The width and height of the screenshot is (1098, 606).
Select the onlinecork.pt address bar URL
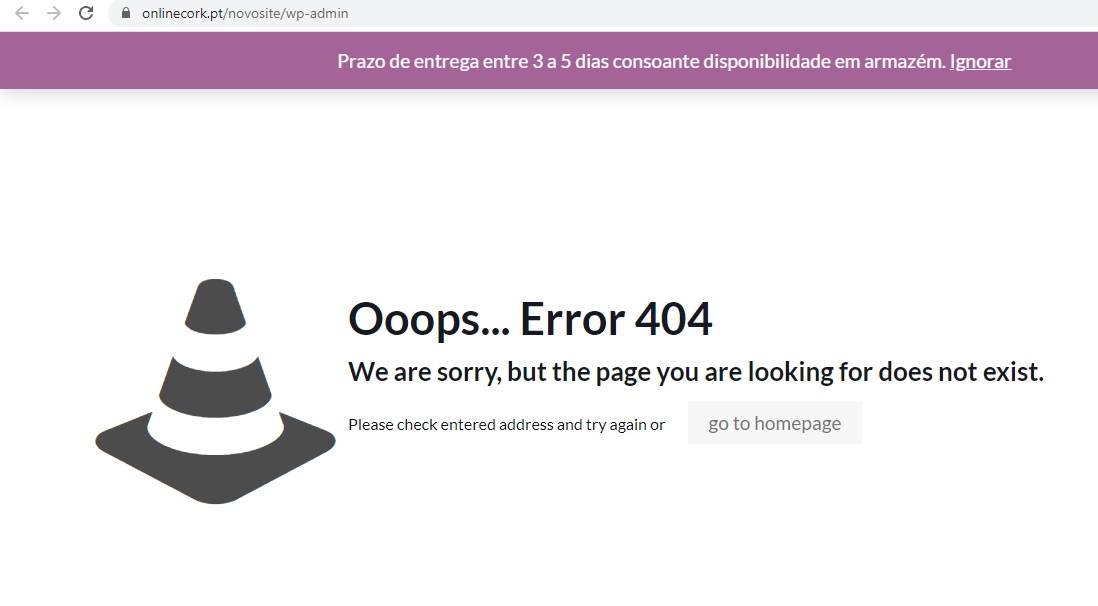click(x=244, y=13)
